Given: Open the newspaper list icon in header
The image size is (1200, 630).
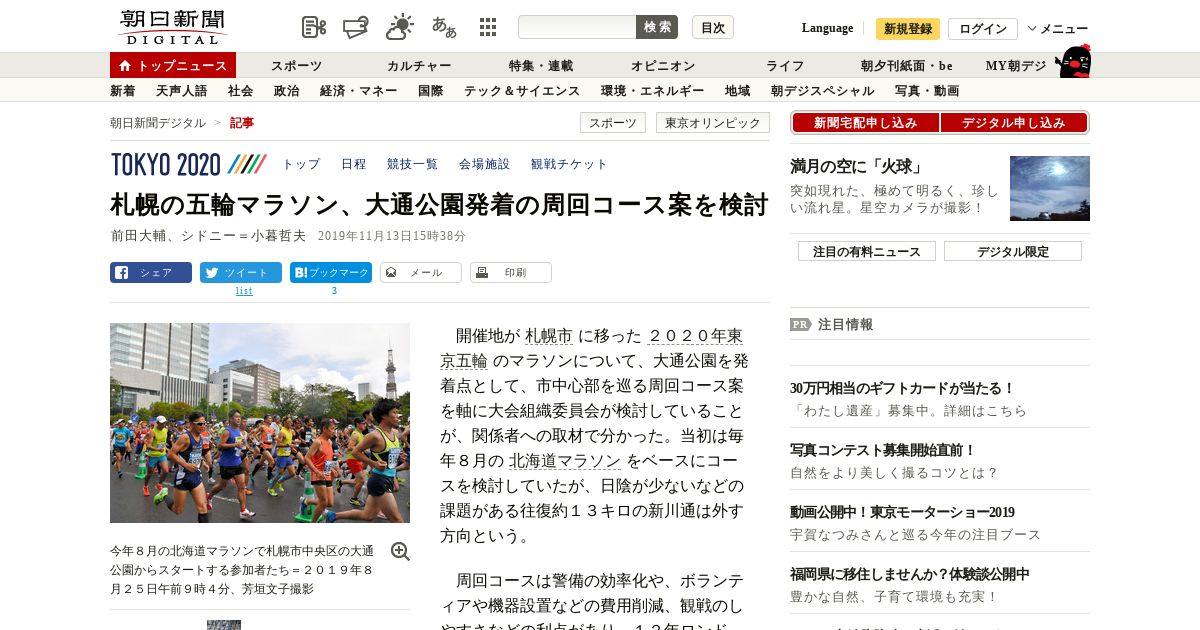Looking at the screenshot, I should [314, 27].
